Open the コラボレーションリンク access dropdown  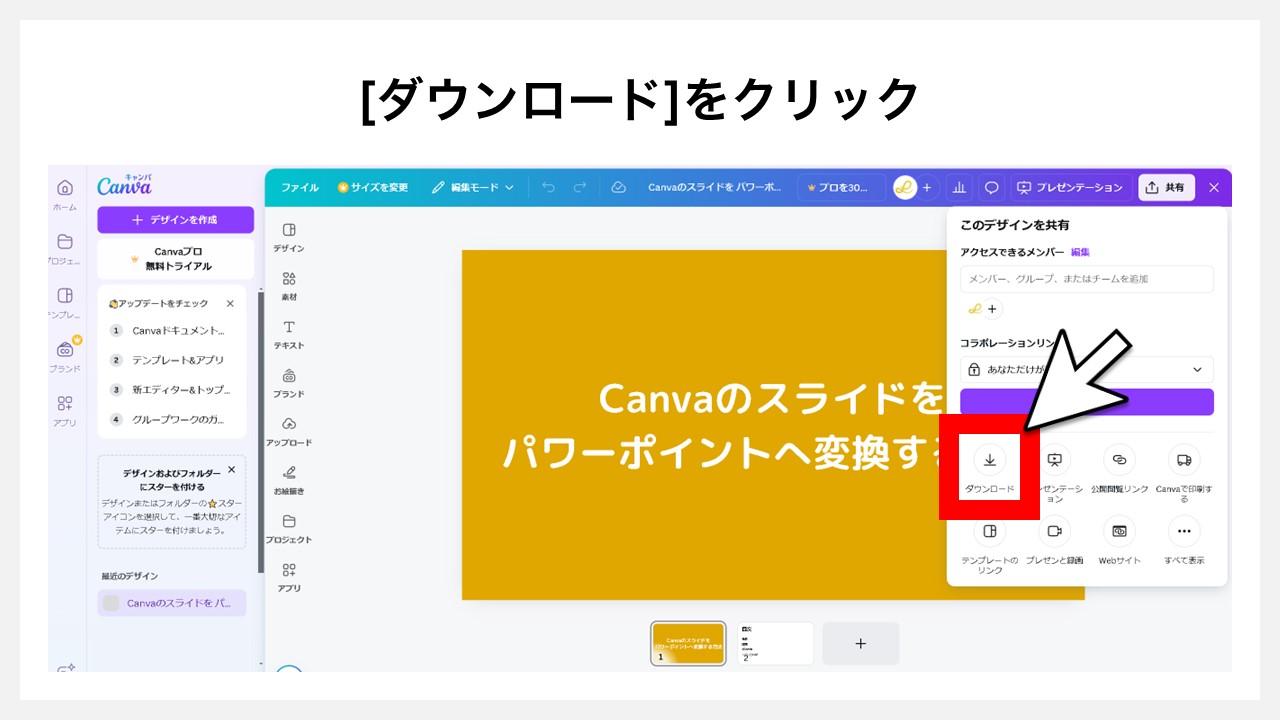pyautogui.click(x=1087, y=369)
